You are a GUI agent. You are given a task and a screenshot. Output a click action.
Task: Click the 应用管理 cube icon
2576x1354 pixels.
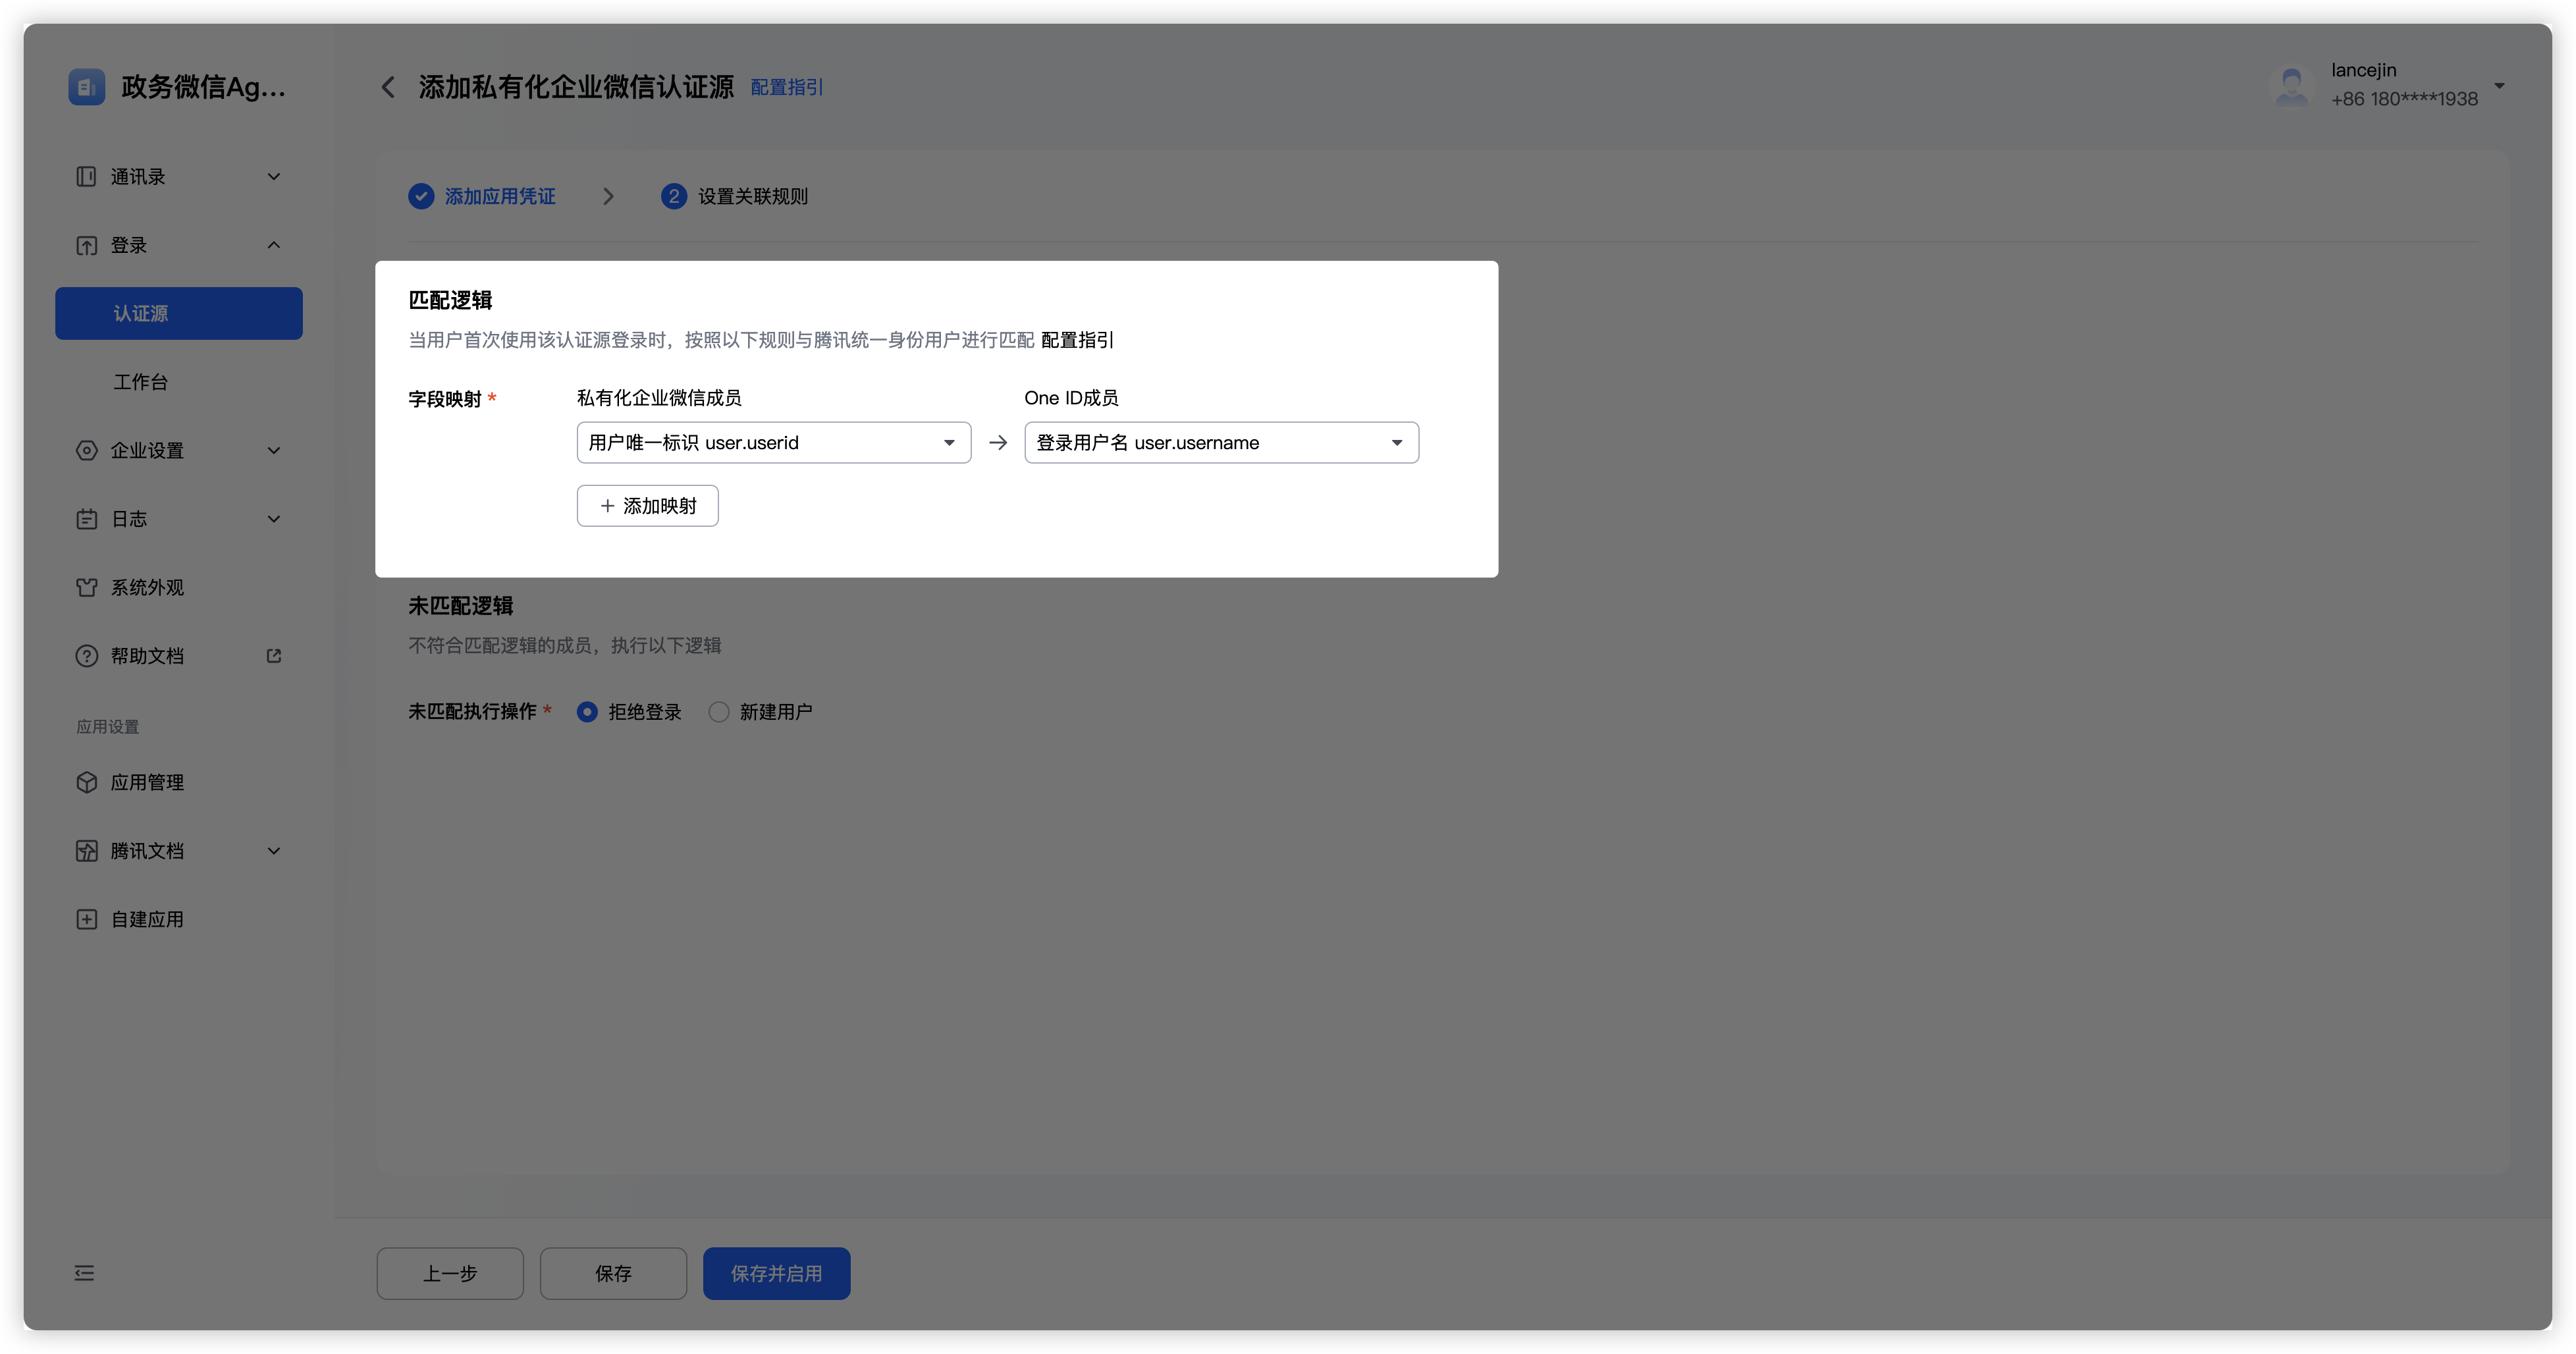86,783
